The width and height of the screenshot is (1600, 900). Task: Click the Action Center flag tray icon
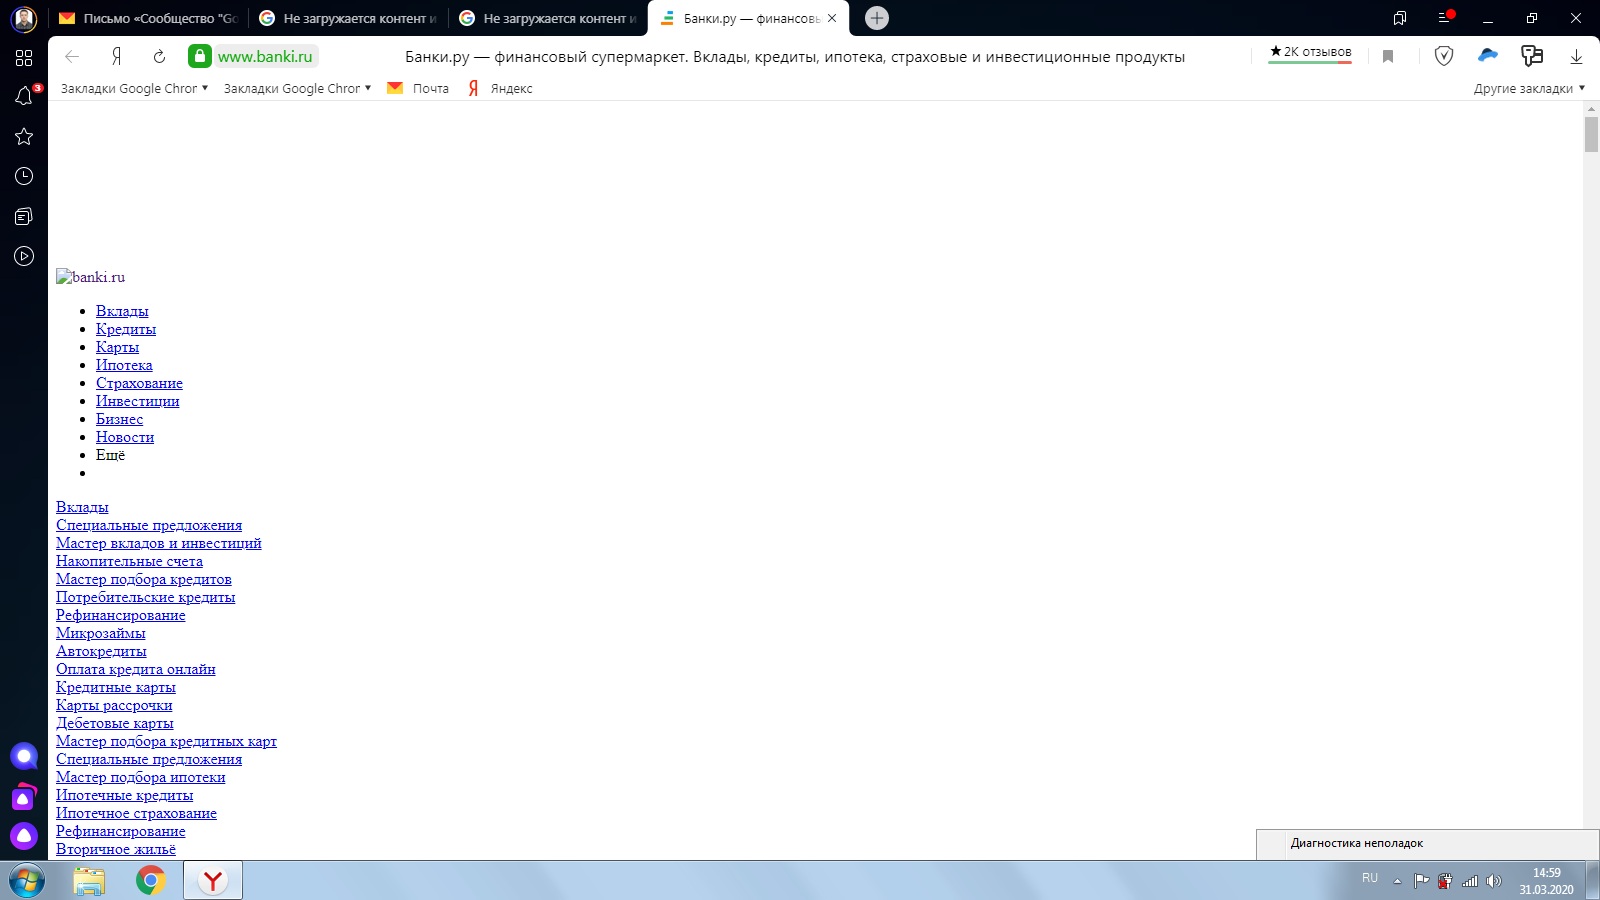pyautogui.click(x=1421, y=881)
